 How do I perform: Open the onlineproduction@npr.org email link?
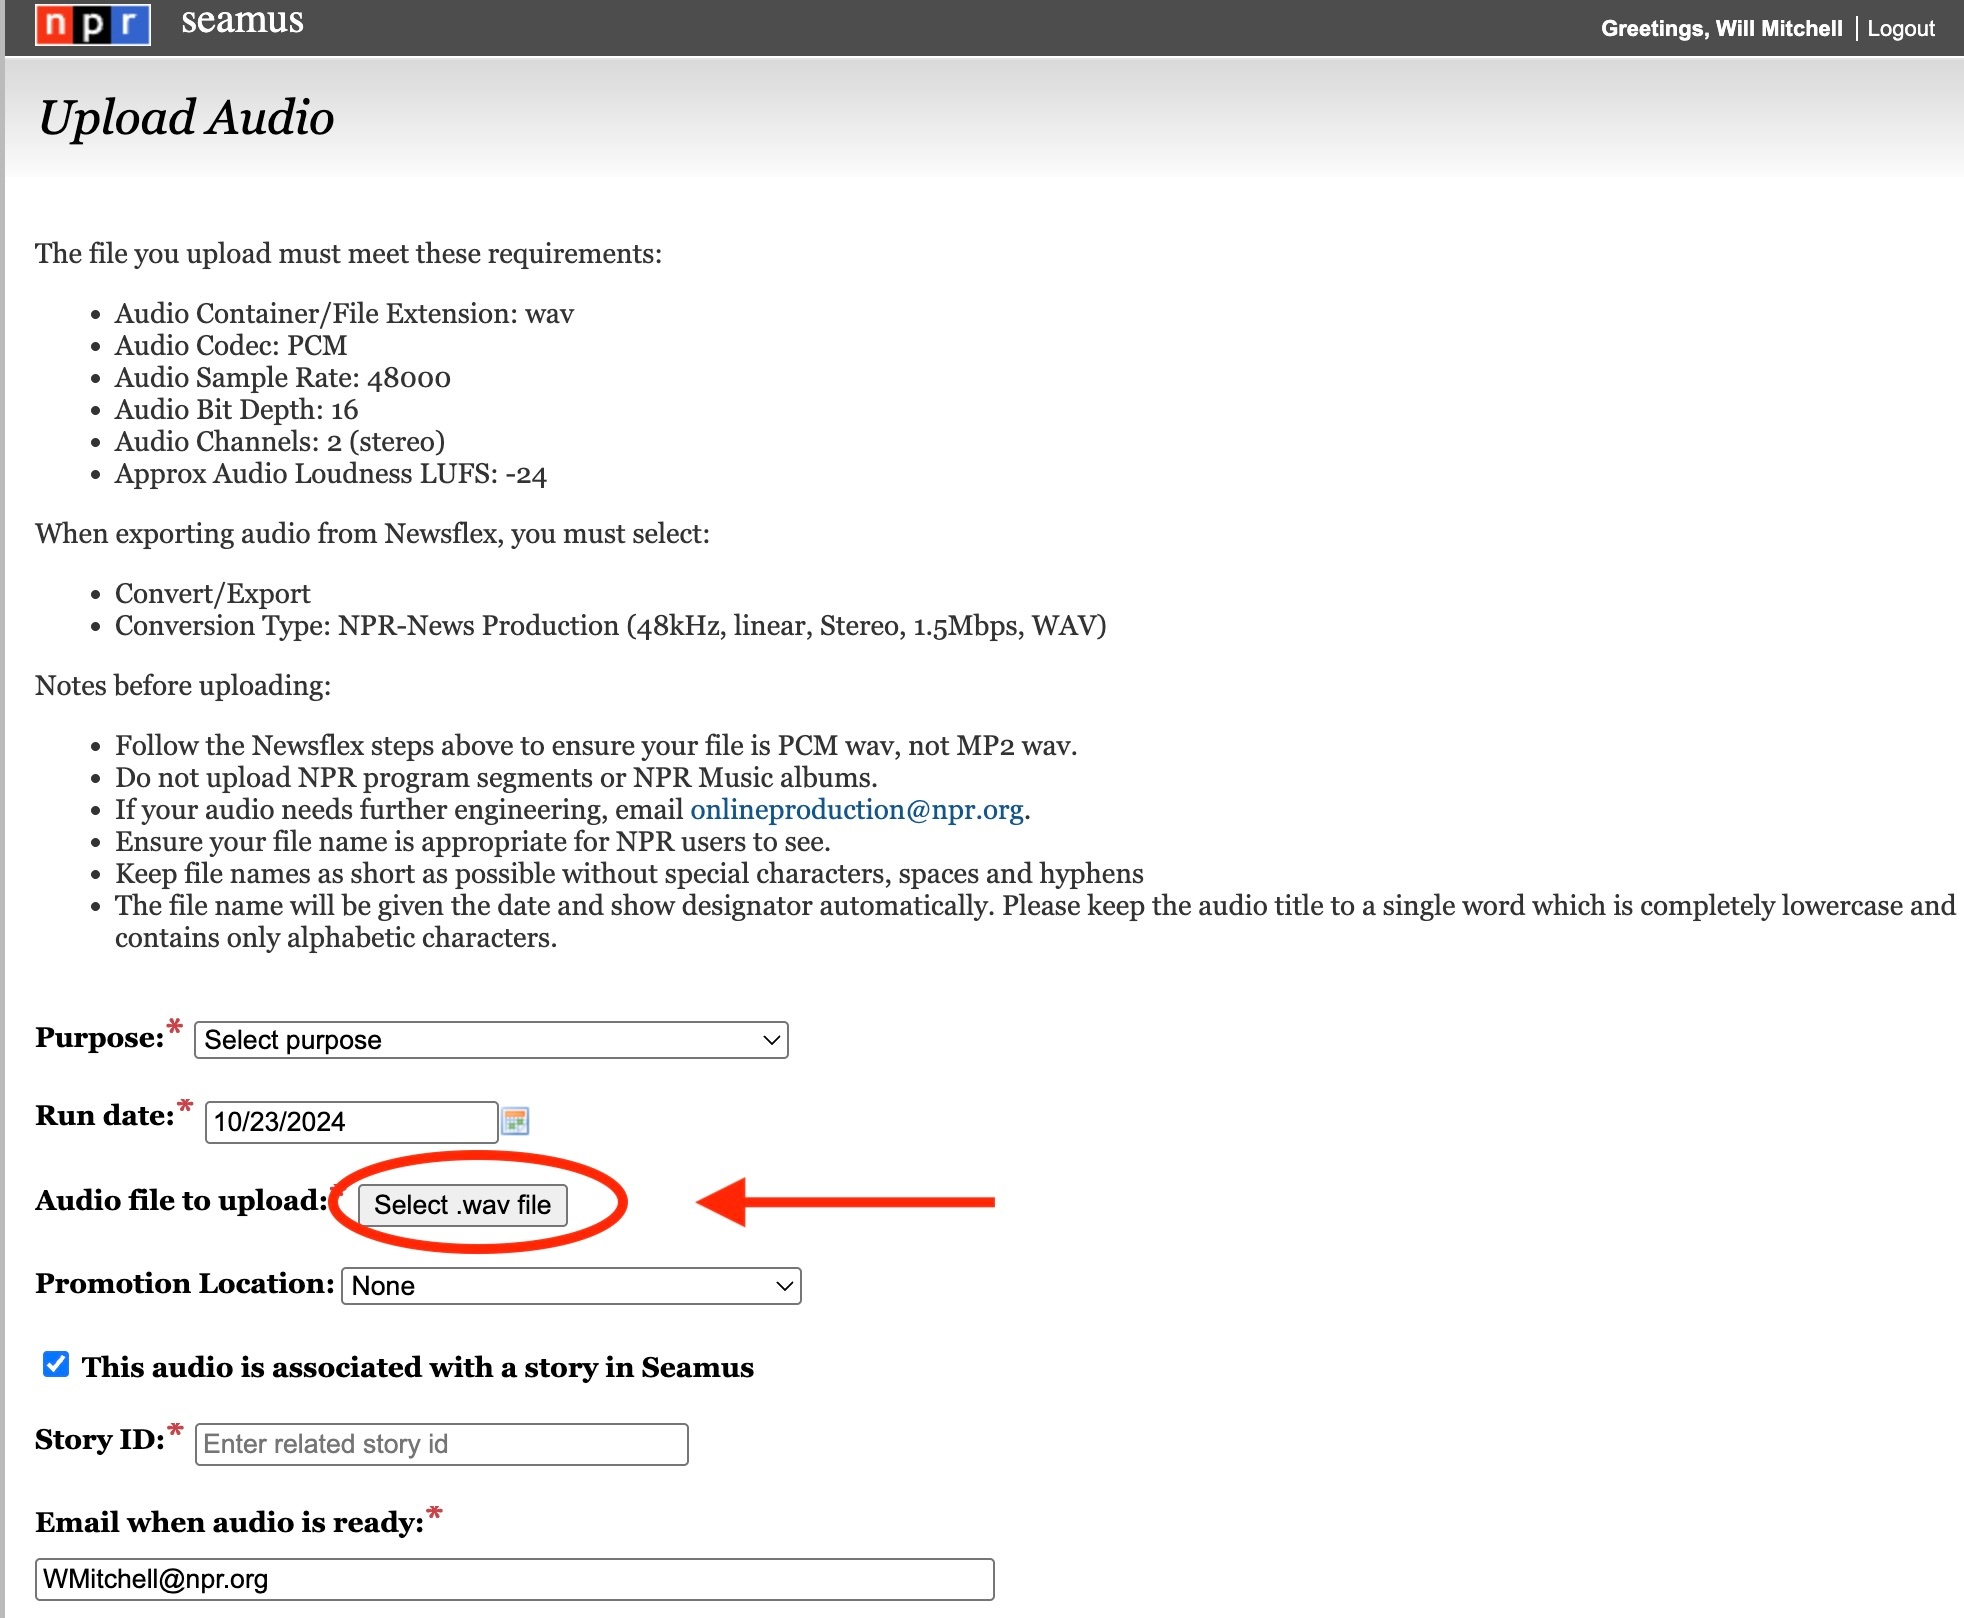(x=857, y=810)
